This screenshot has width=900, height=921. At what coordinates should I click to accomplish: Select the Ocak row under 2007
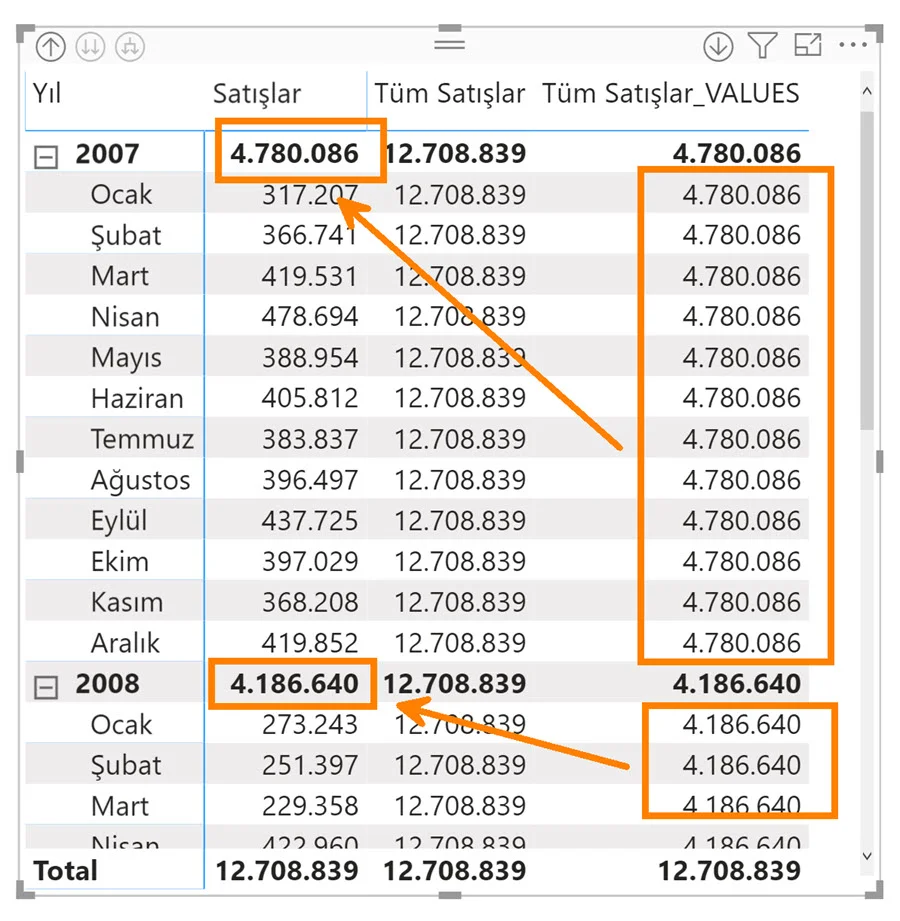point(122,194)
